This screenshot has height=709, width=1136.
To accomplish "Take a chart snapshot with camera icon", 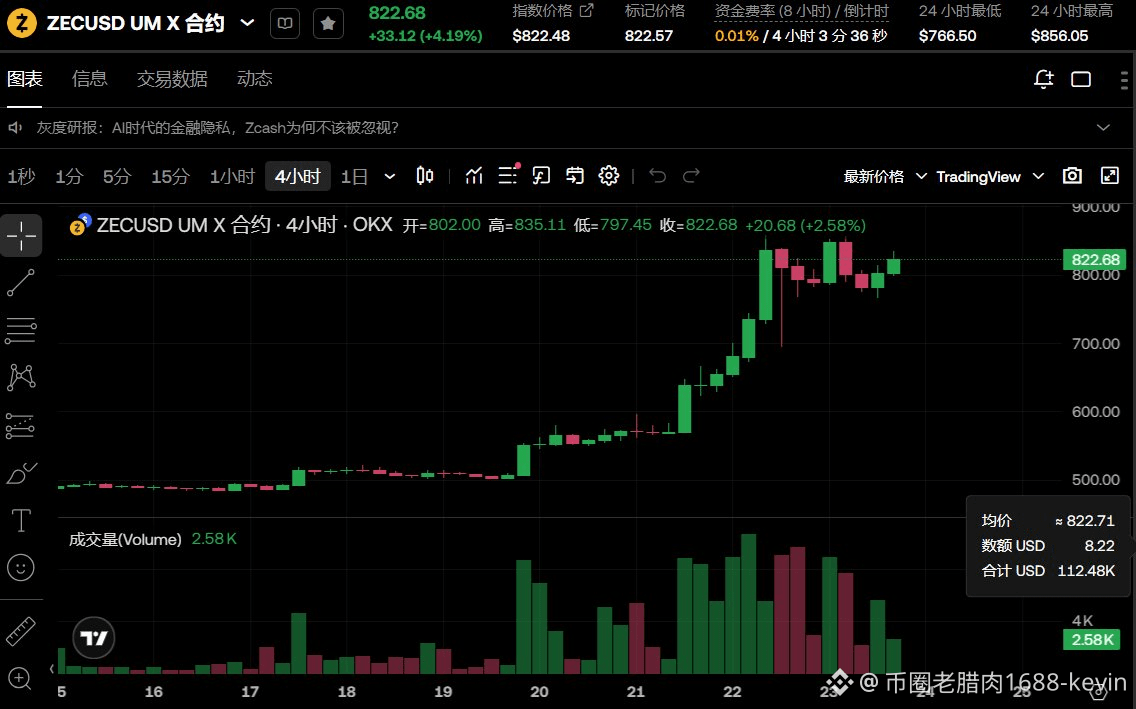I will click(x=1072, y=176).
